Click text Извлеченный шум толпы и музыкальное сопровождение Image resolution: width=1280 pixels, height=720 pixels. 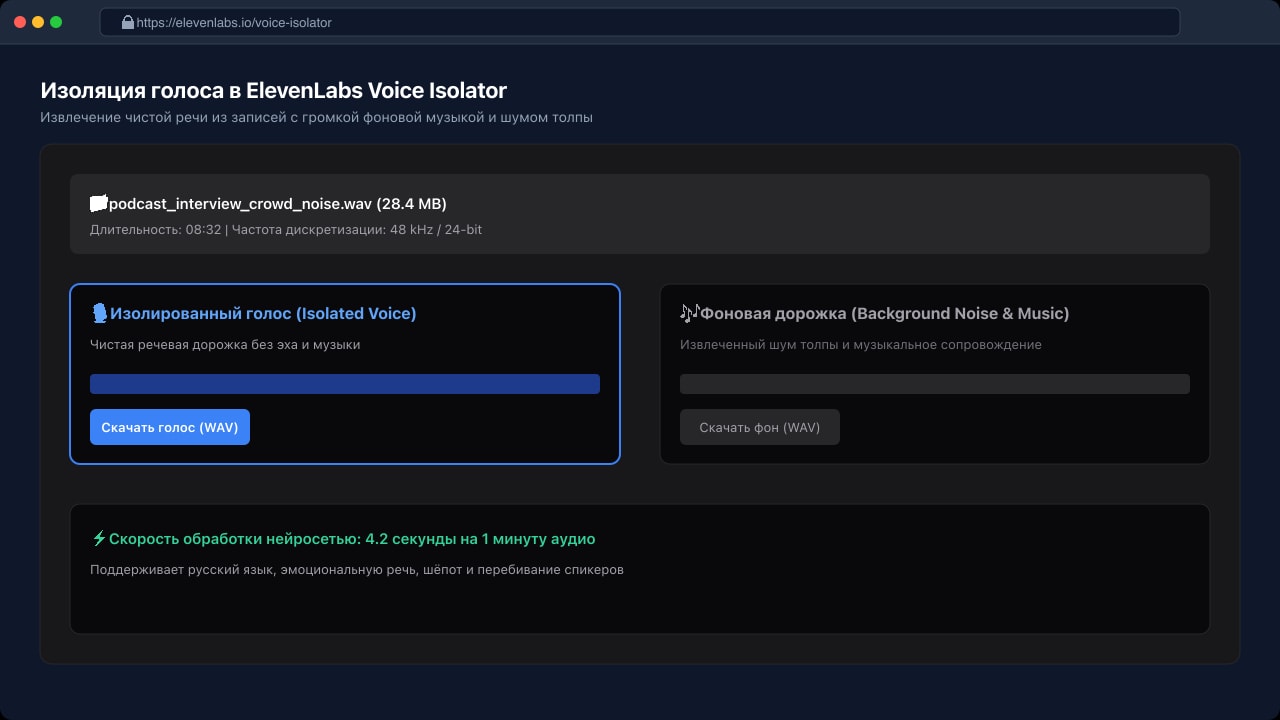pyautogui.click(x=861, y=345)
